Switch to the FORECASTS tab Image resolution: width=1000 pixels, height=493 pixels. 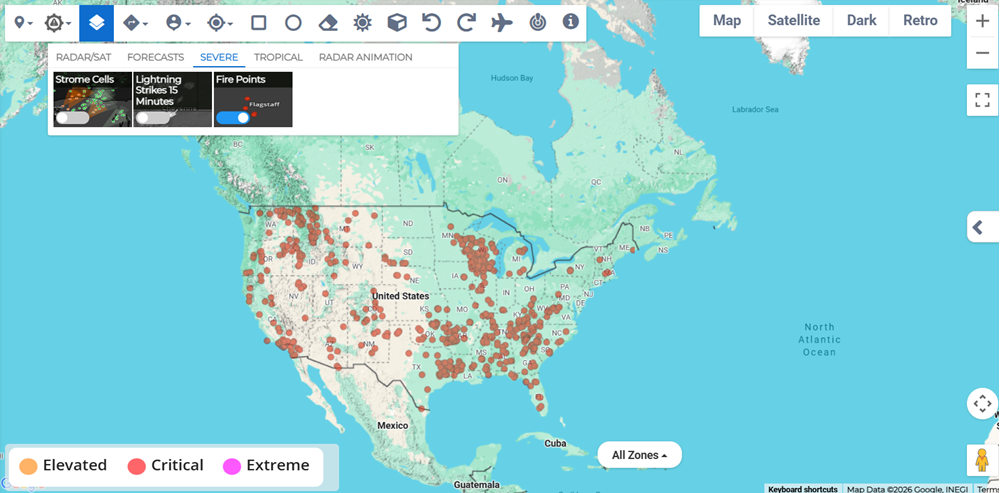point(156,57)
